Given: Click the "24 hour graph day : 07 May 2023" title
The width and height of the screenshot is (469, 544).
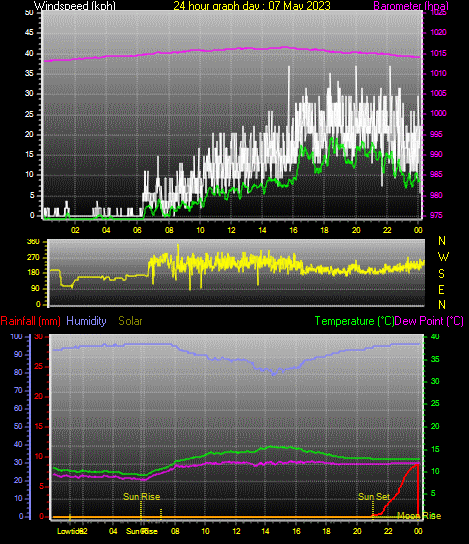Looking at the screenshot, I should click(x=251, y=6).
